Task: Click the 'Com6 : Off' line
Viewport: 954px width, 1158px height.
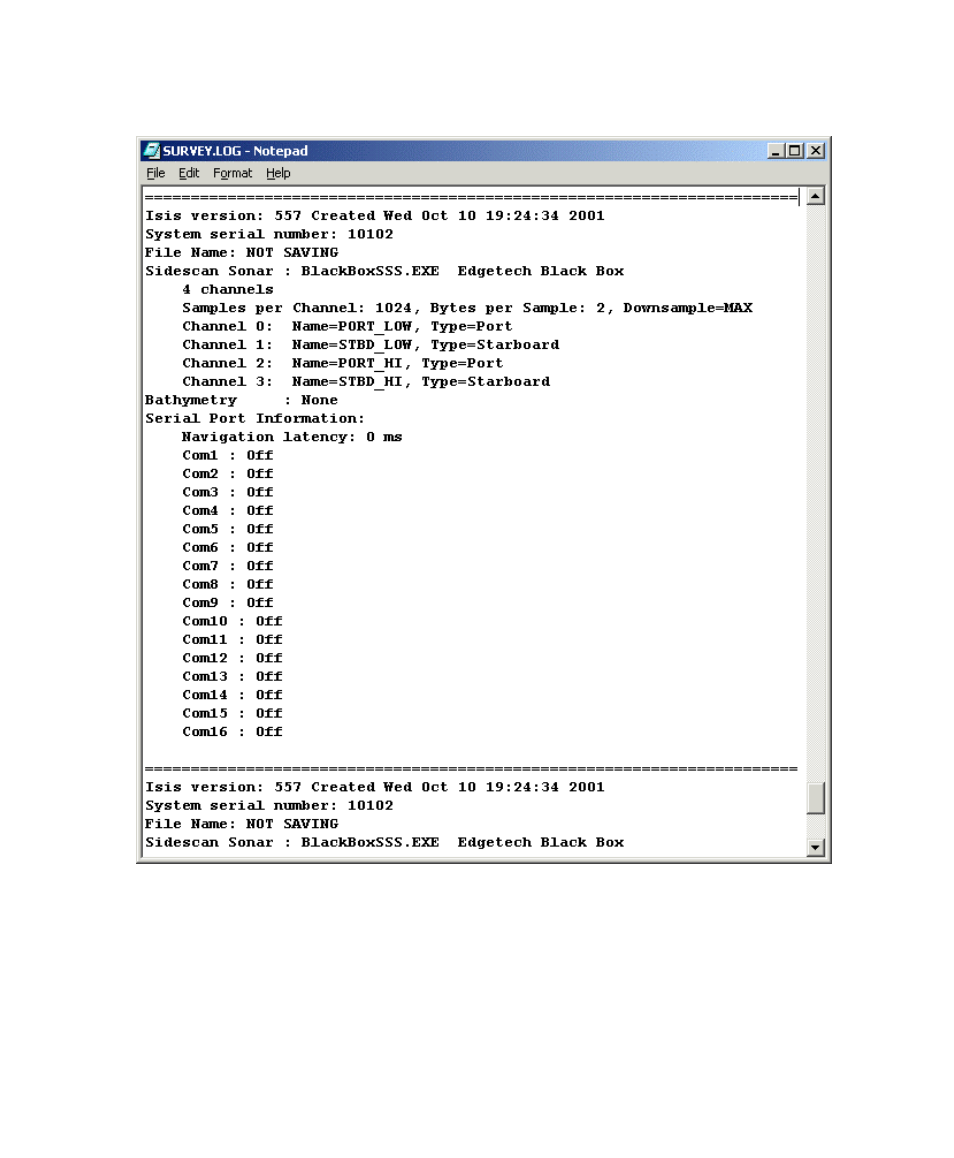Action: (227, 548)
